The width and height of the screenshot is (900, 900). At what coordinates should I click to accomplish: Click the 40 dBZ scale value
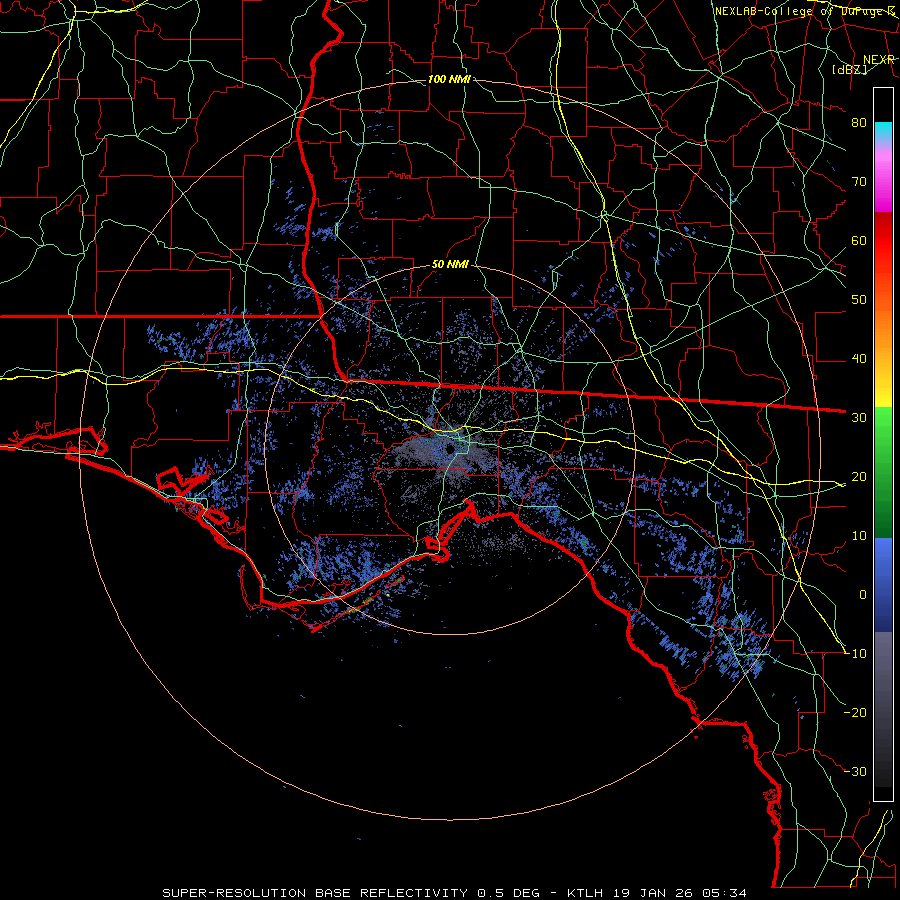[x=859, y=359]
